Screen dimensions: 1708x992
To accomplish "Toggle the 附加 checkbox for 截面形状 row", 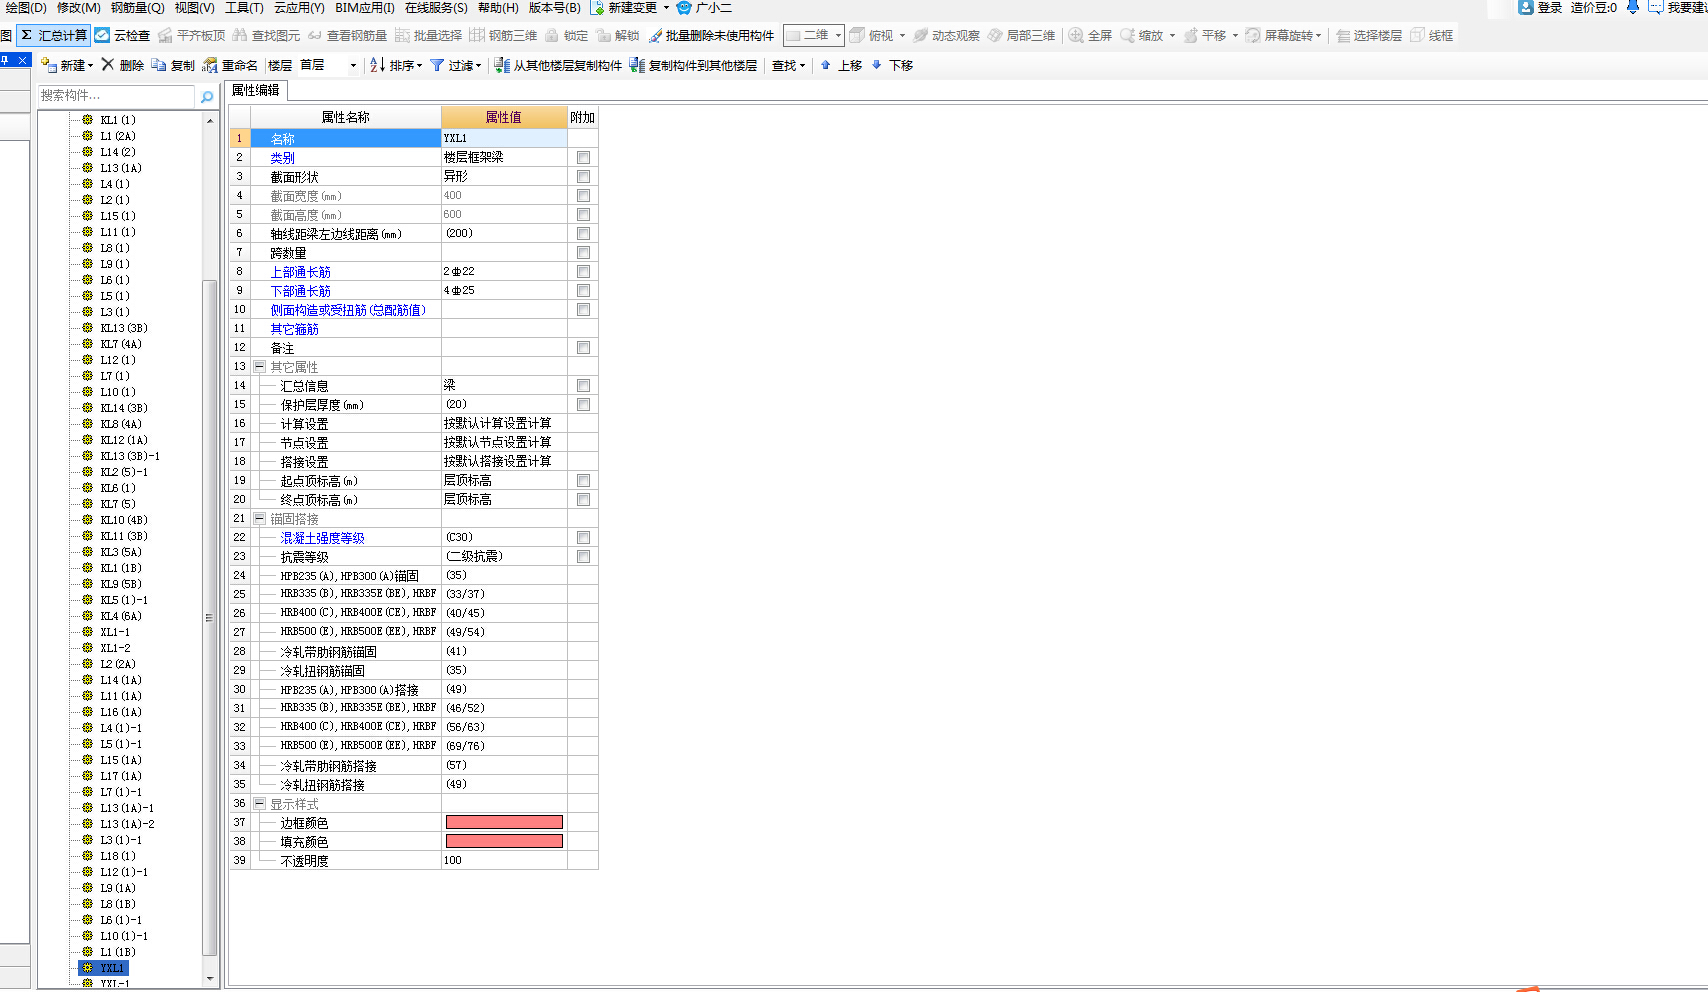I will [x=583, y=176].
